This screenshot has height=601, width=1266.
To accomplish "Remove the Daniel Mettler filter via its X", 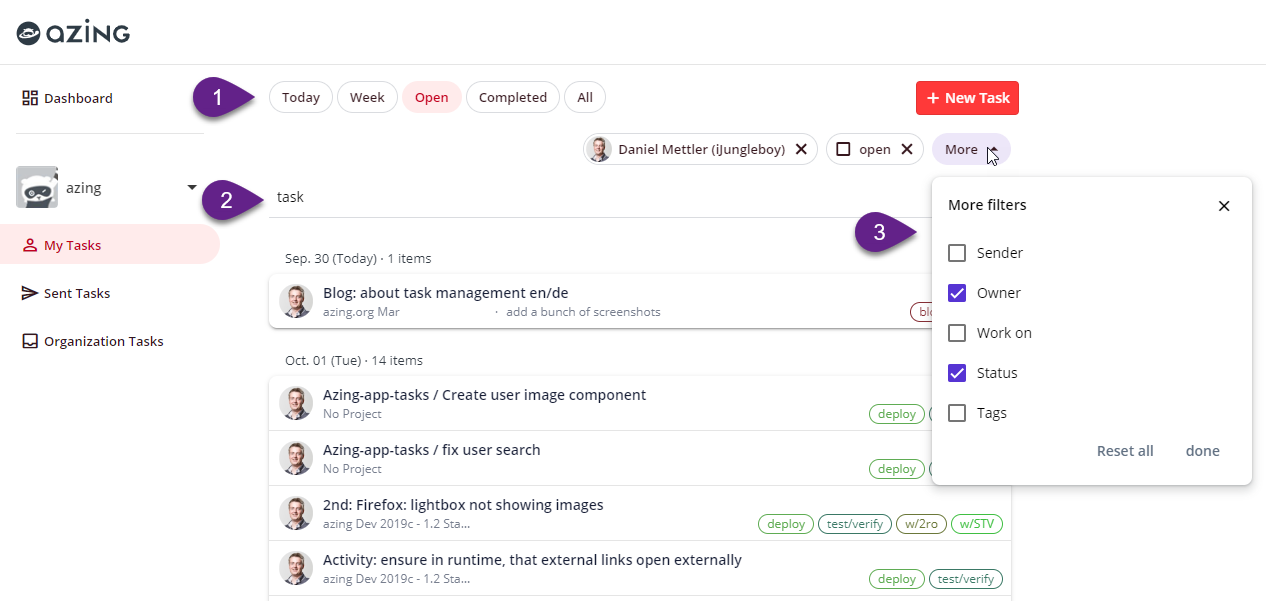I will (x=800, y=148).
